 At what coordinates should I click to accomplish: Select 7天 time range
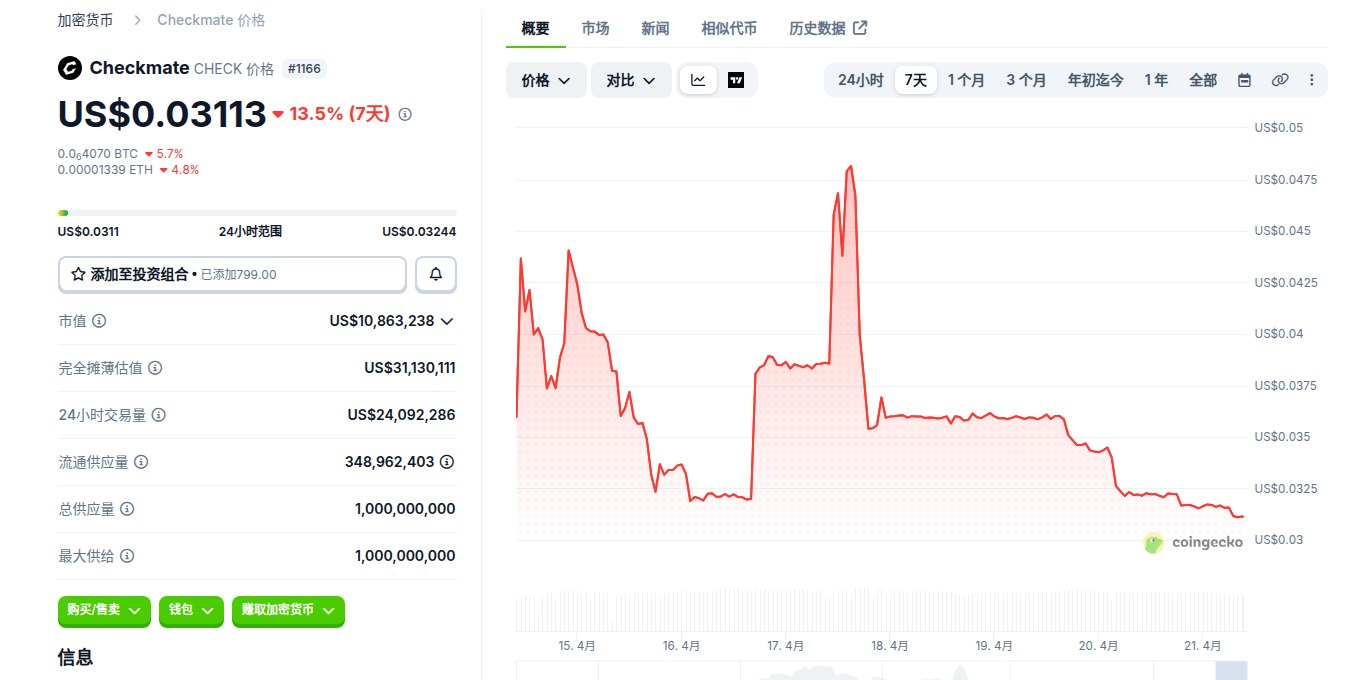point(916,80)
